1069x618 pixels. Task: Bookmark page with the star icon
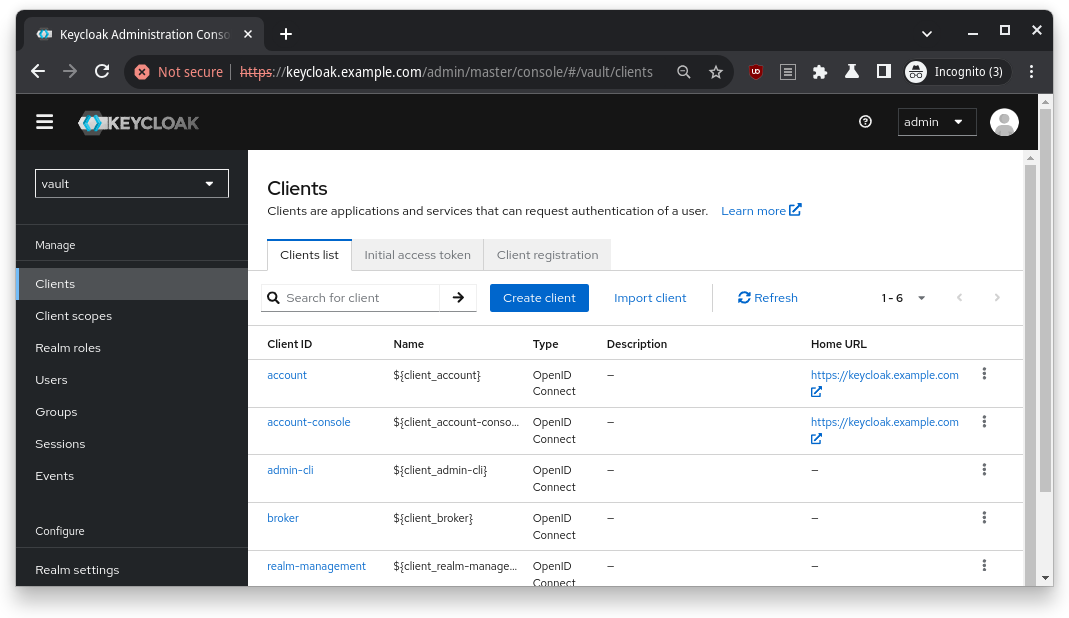(715, 72)
